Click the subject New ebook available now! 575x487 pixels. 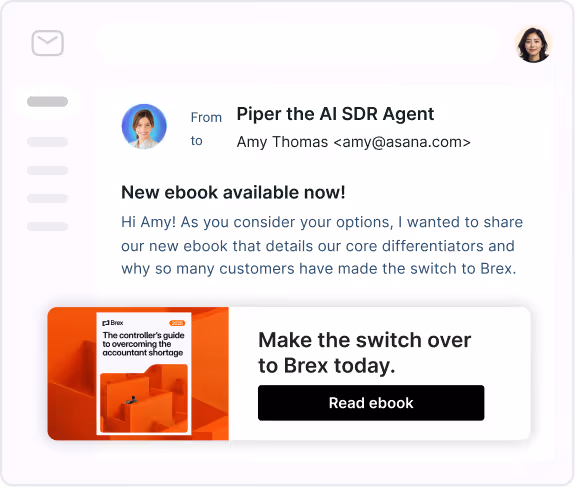pos(233,192)
